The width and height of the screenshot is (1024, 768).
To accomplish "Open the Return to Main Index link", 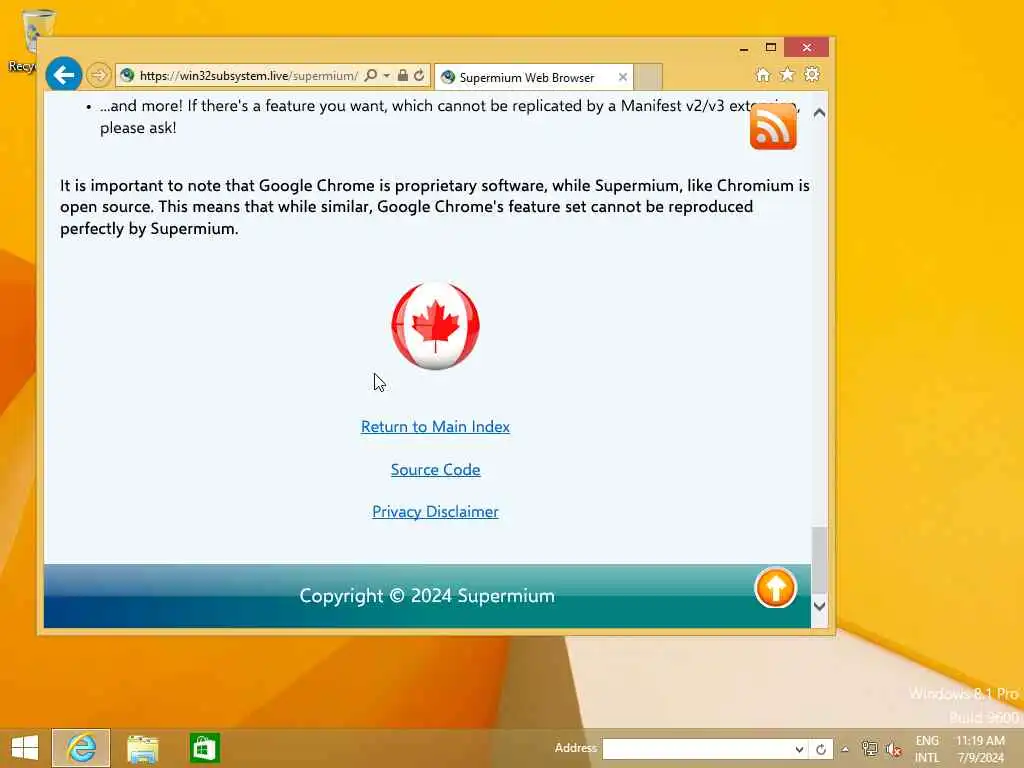I will click(435, 426).
